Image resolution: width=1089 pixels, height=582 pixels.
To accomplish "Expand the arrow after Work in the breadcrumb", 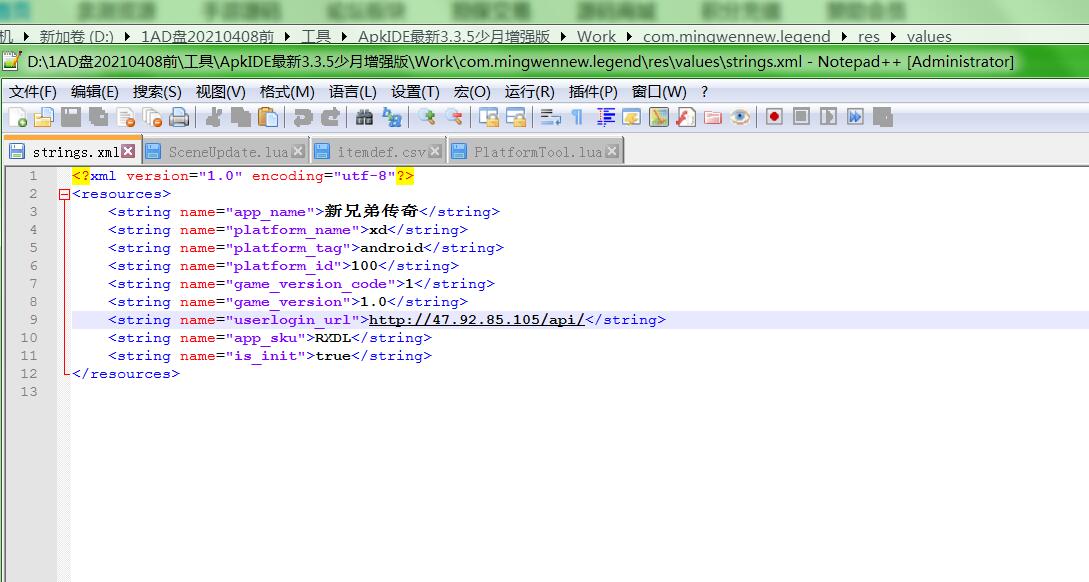I will click(630, 36).
